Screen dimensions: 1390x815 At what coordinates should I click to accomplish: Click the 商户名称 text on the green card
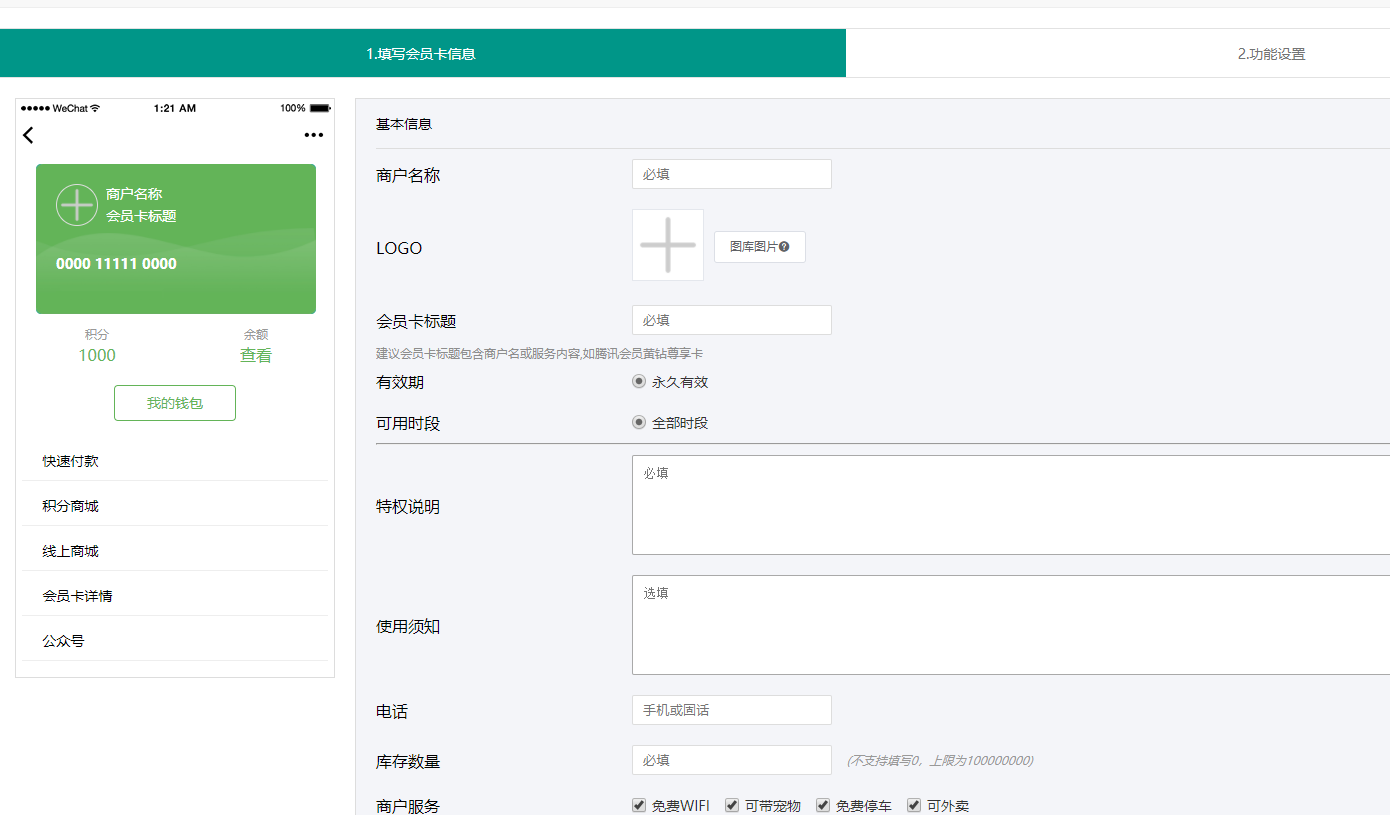tap(134, 194)
